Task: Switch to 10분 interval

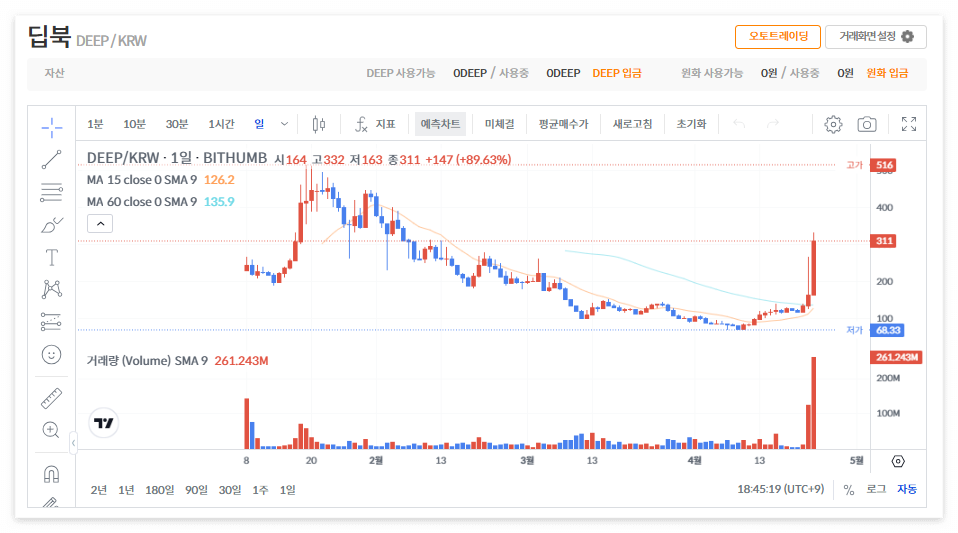Action: 134,124
